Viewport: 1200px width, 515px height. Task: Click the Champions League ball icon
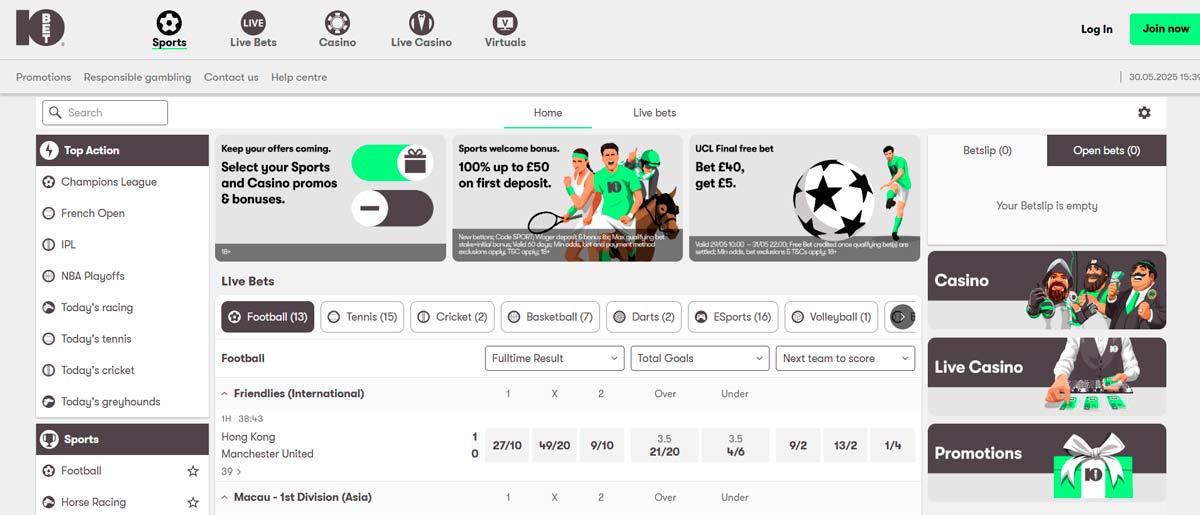click(49, 182)
